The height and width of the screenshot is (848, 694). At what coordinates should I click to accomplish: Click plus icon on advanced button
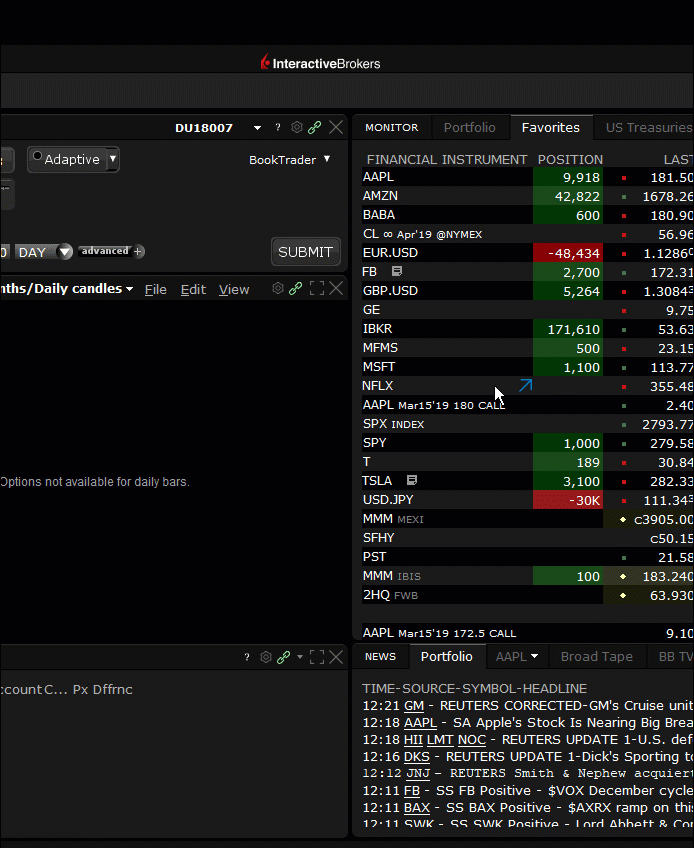138,251
